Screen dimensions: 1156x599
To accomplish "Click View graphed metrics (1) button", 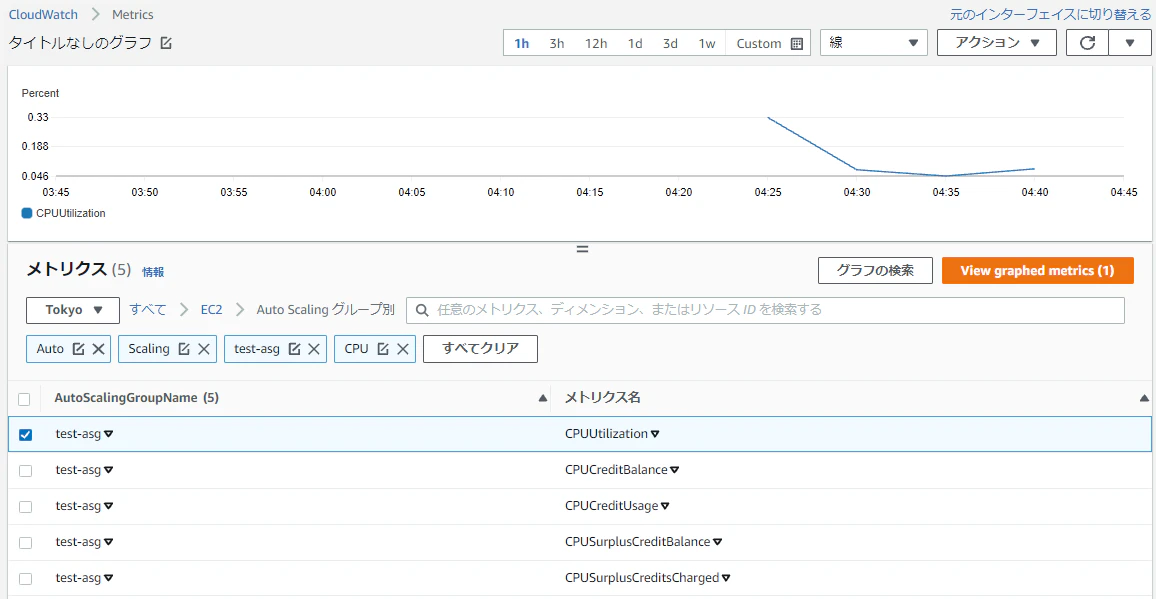I will [x=1037, y=271].
